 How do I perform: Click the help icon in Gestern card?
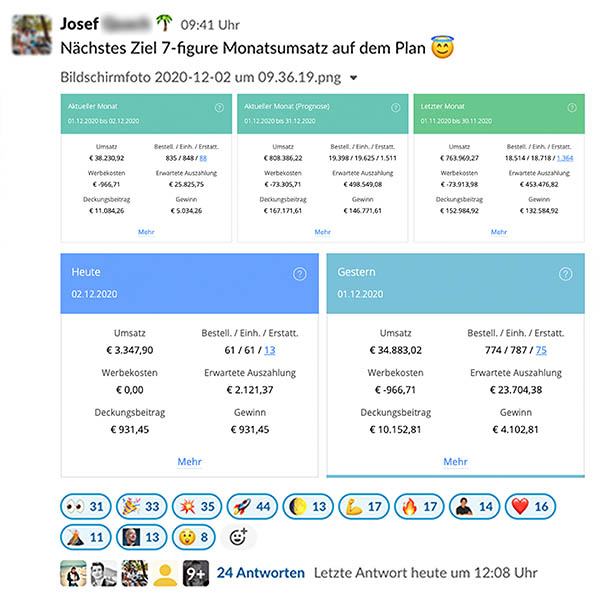(x=566, y=274)
